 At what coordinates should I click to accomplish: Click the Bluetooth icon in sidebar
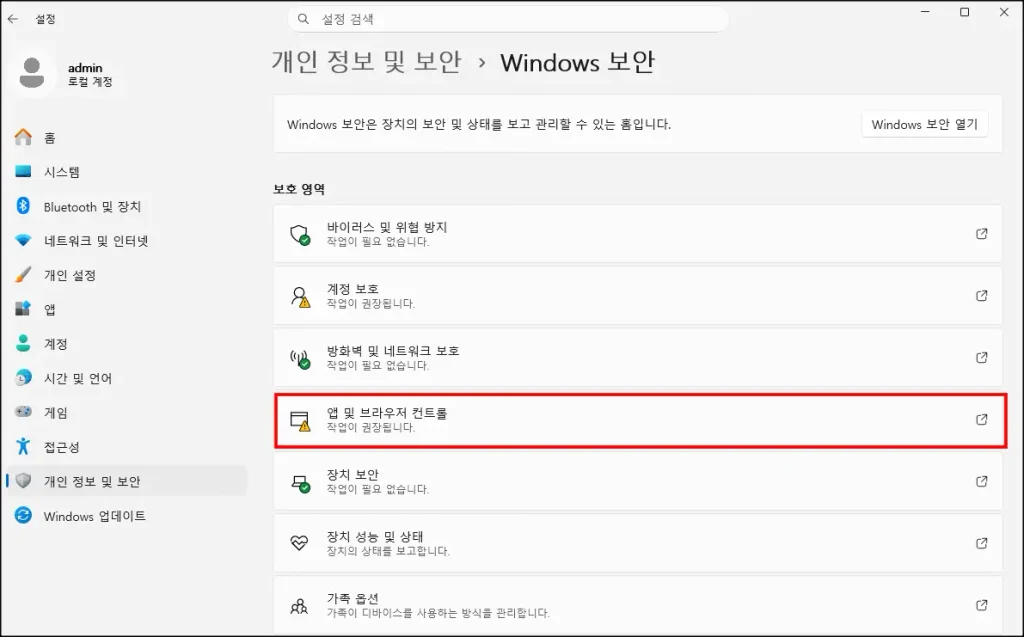click(24, 206)
